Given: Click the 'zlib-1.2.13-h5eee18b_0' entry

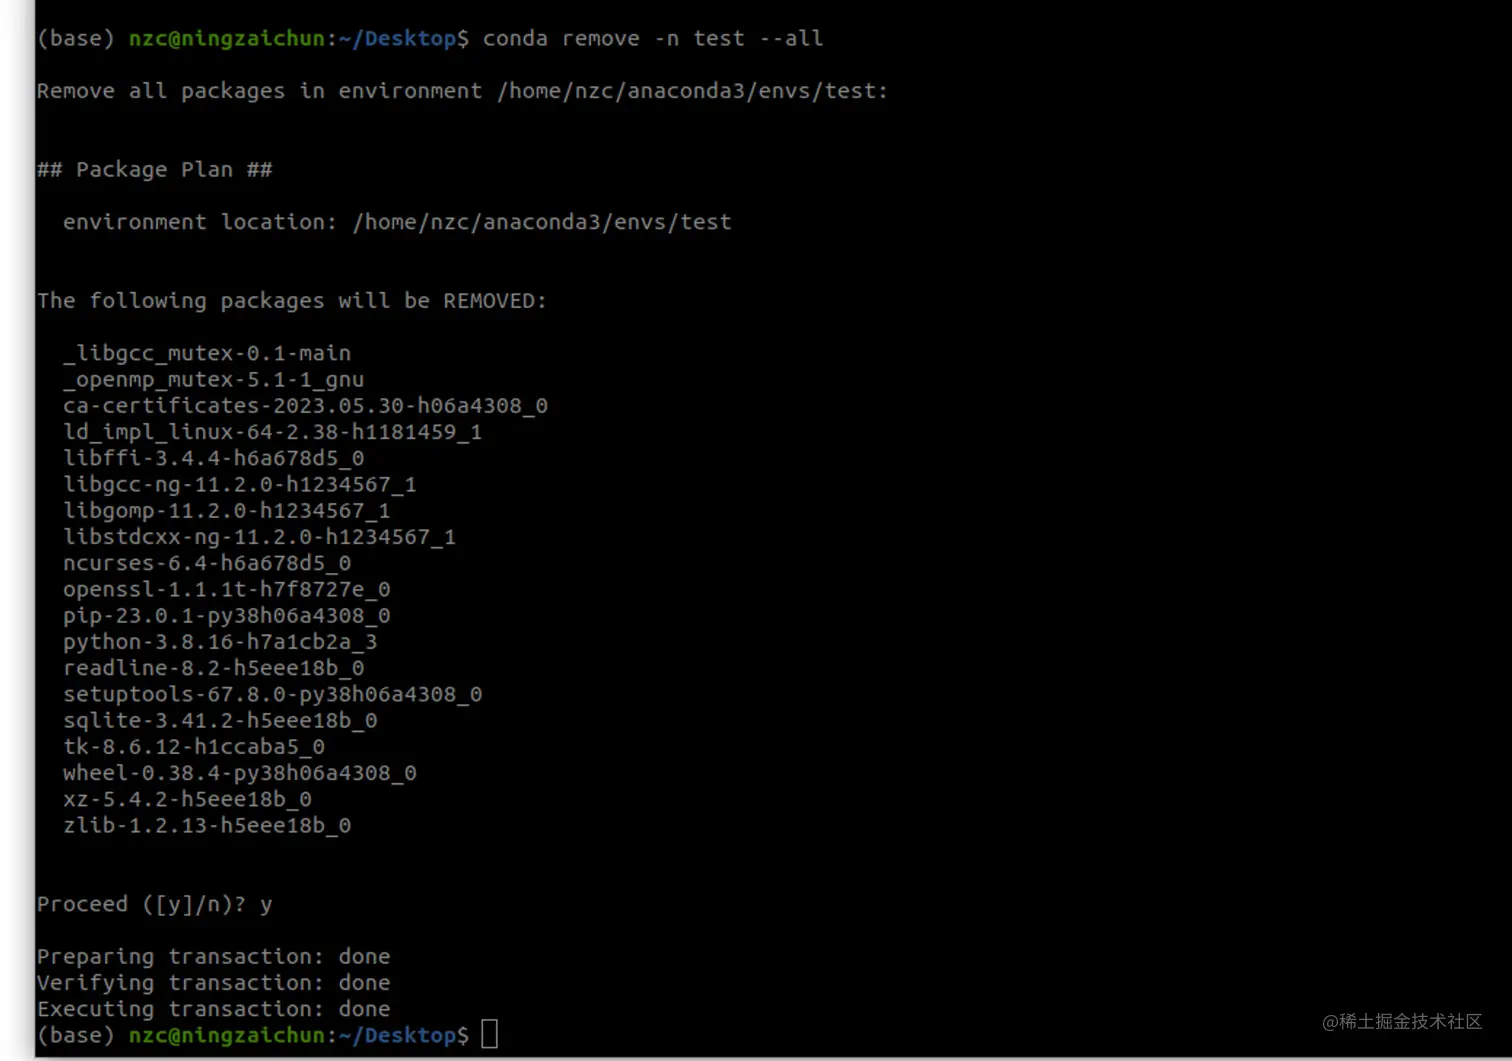Looking at the screenshot, I should (207, 825).
